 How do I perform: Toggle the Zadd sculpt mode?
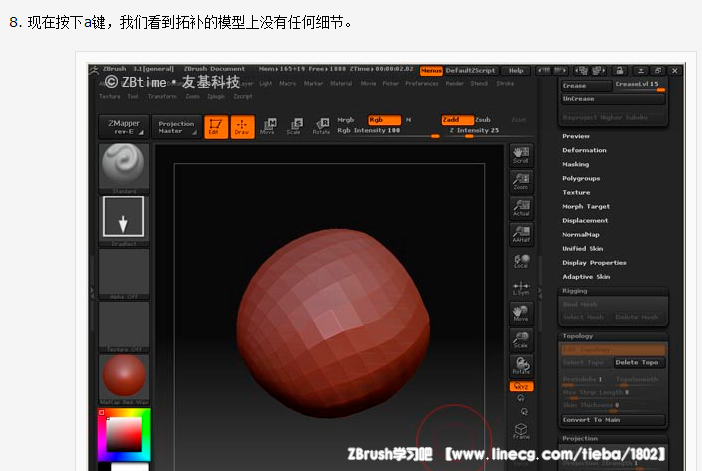click(457, 120)
